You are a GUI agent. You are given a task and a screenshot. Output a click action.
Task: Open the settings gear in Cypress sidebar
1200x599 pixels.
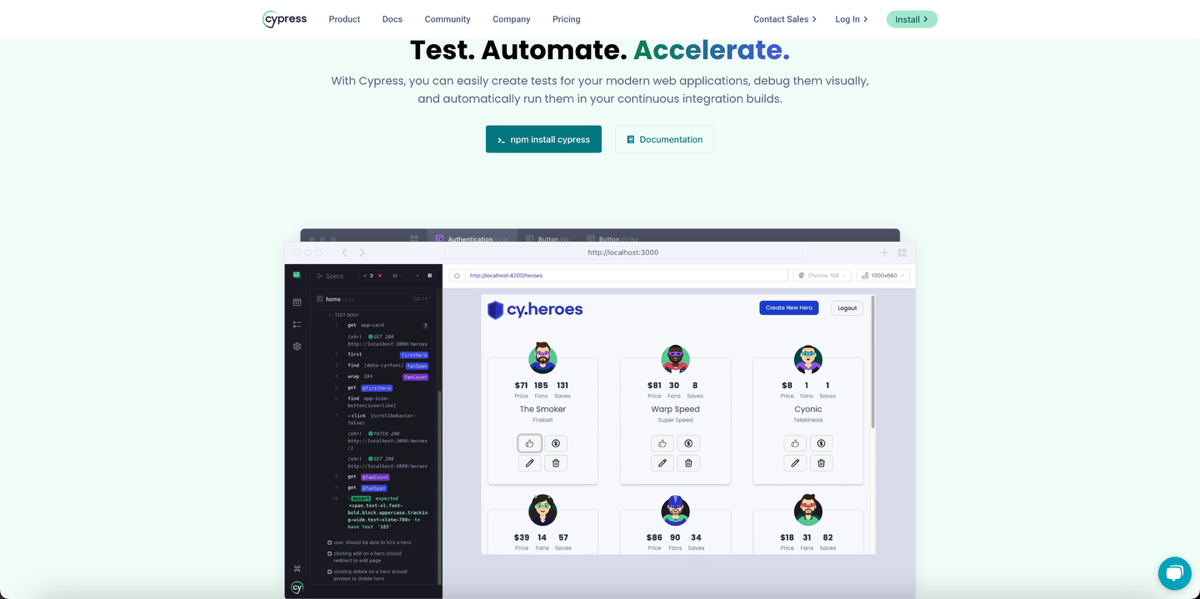coord(297,347)
